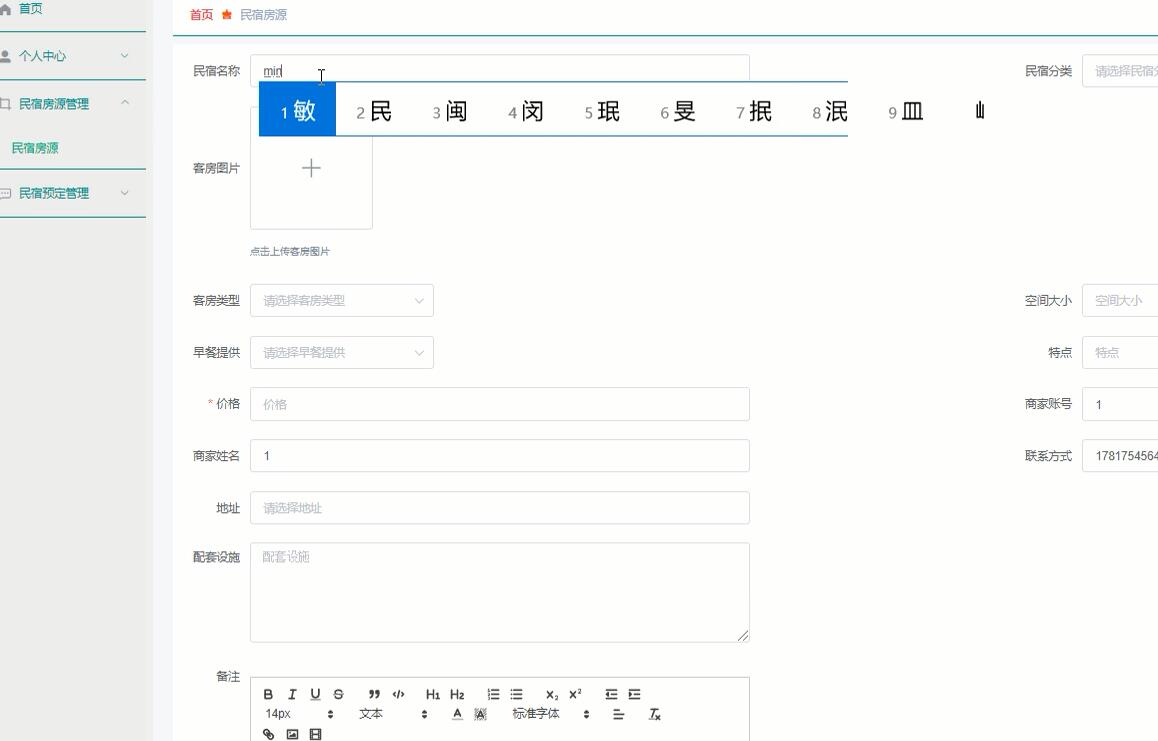1158x741 pixels.
Task: Open the font color picker
Action: [457, 714]
